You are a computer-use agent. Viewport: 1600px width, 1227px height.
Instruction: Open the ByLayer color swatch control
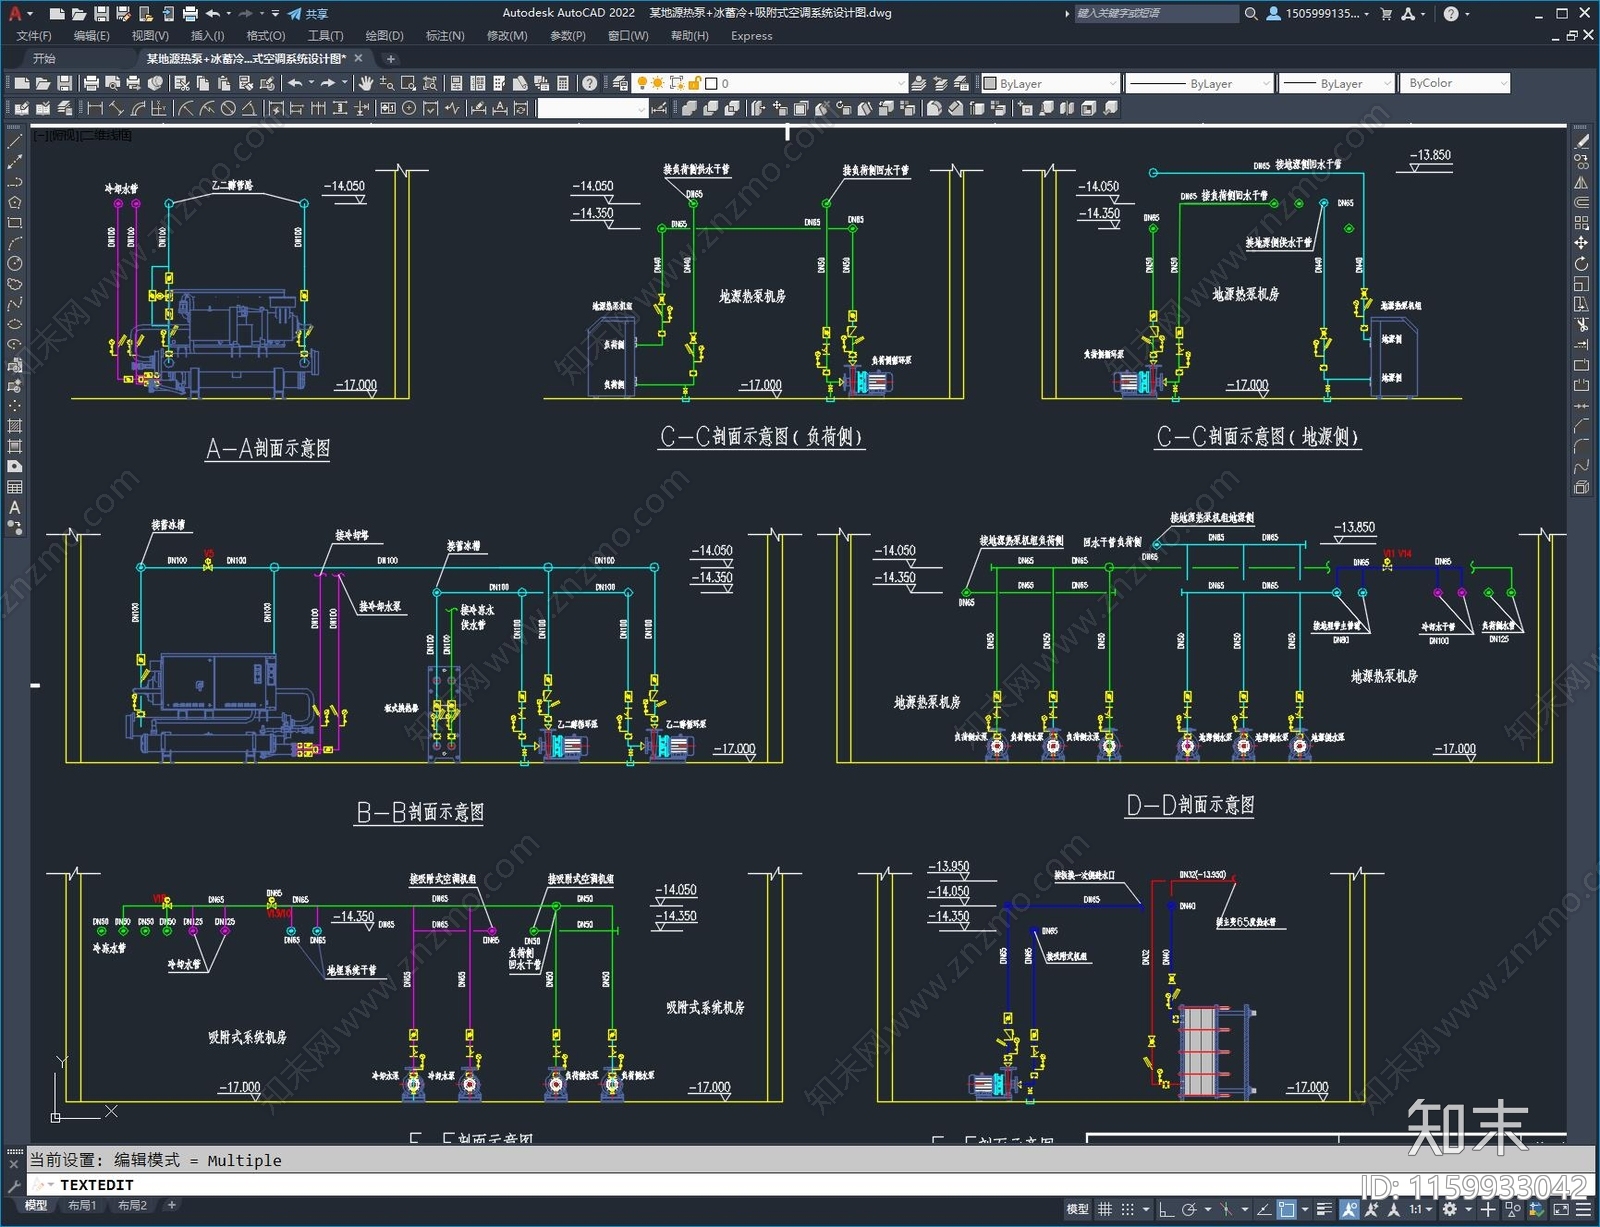(1049, 83)
